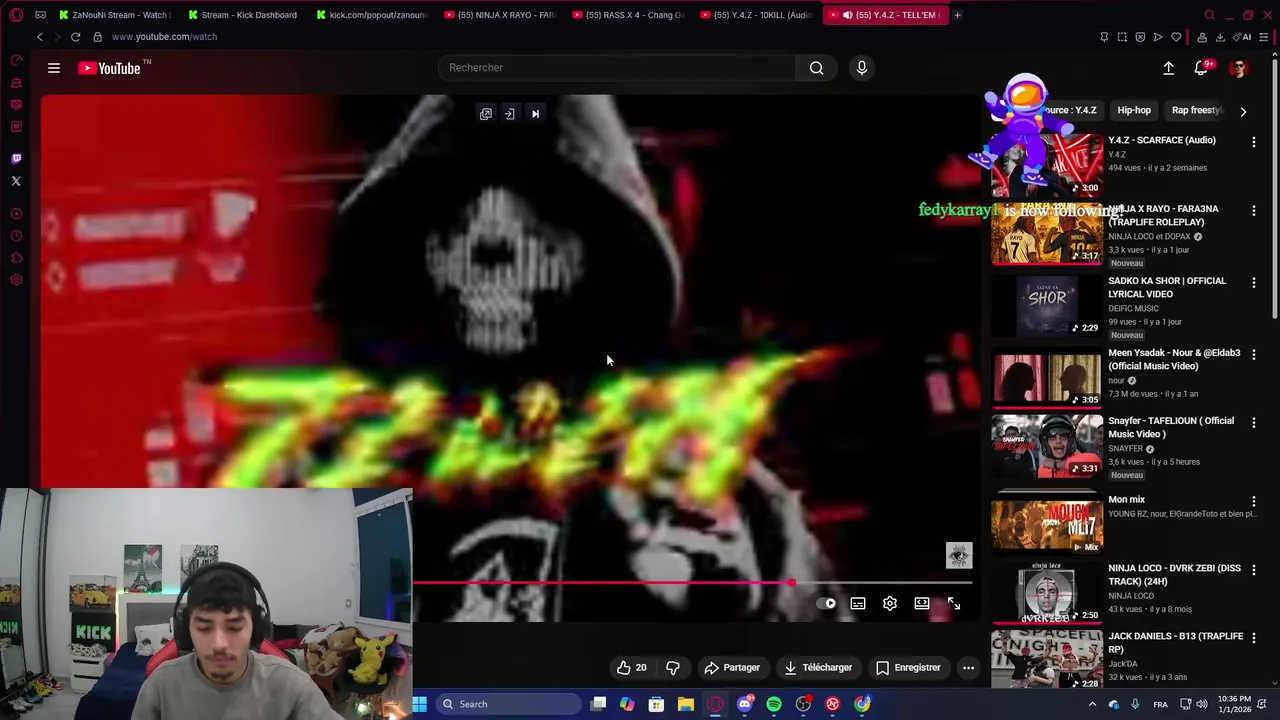Open YouTube notifications bell
The height and width of the screenshot is (720, 1280).
(x=1201, y=68)
